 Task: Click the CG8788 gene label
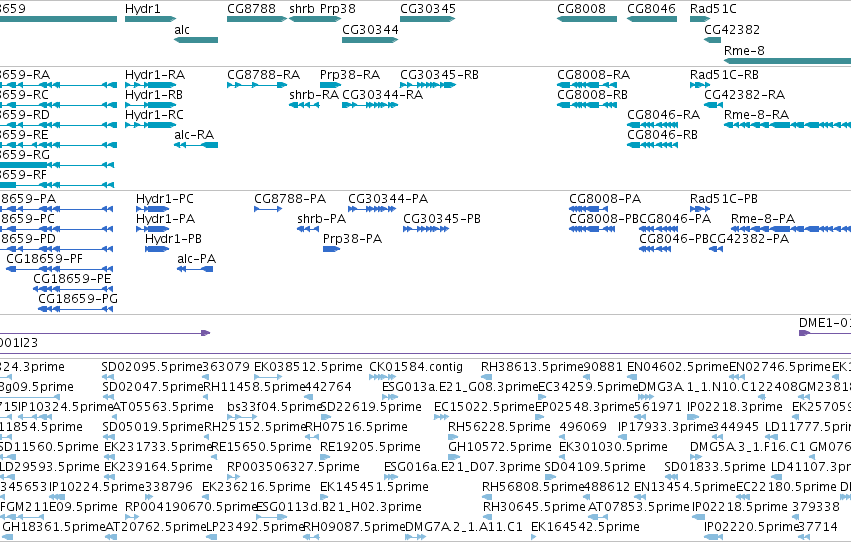pyautogui.click(x=251, y=9)
